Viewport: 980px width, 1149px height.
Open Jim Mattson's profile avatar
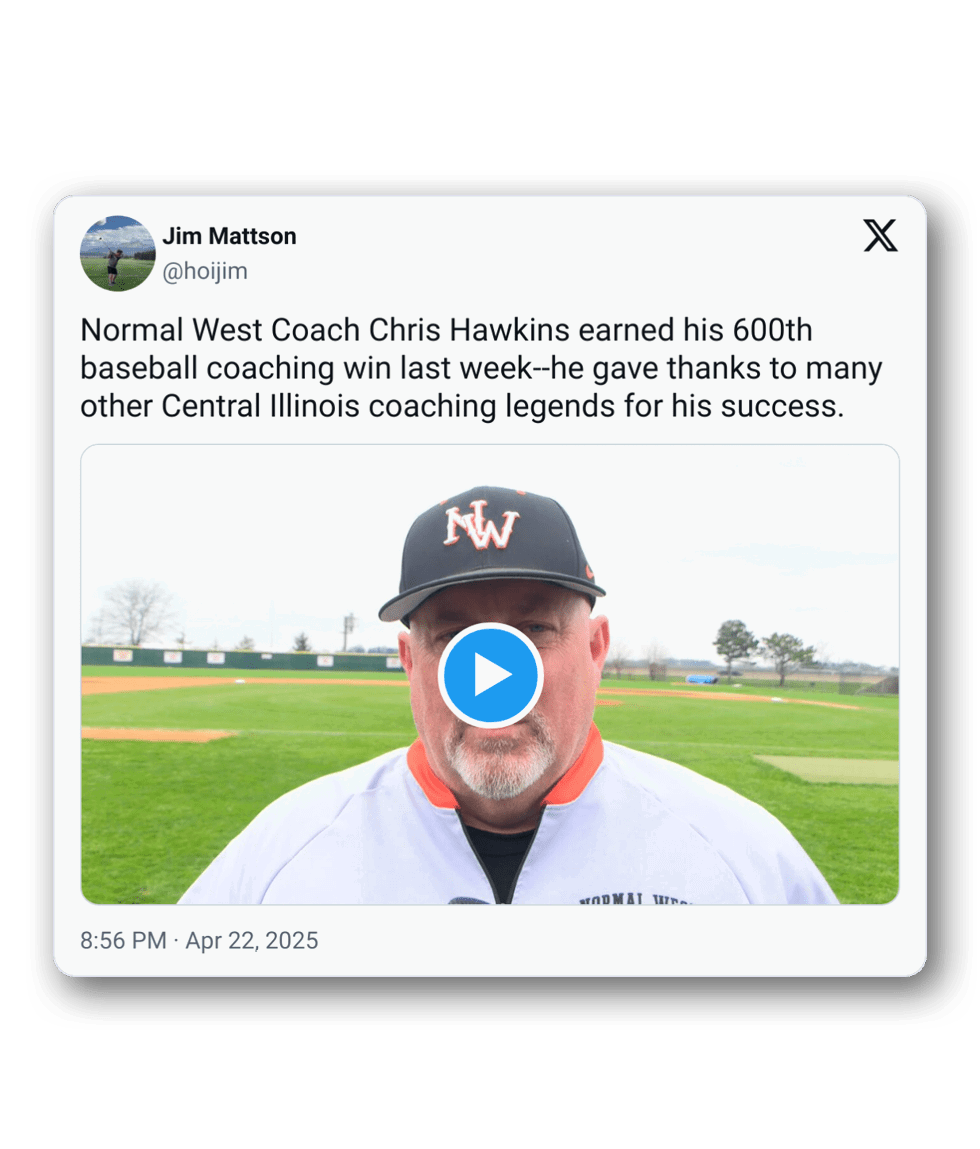click(x=117, y=253)
